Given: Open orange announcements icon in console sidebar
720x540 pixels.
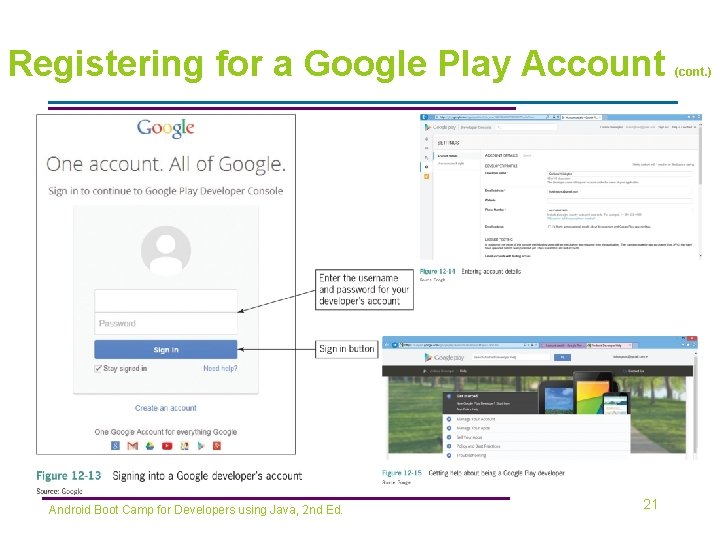Looking at the screenshot, I should [x=427, y=176].
